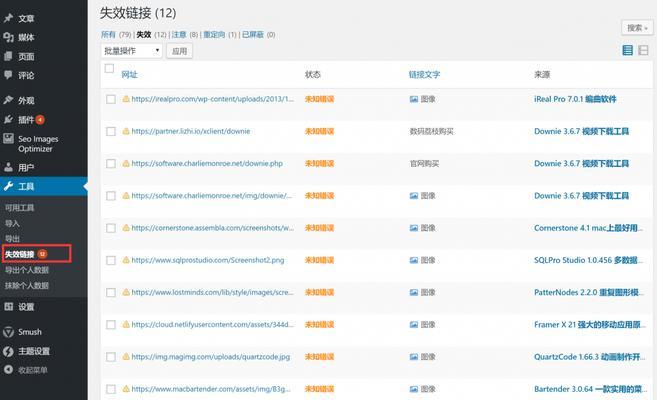
Task: Check the sqlprostudio.com row checkbox
Action: (111, 261)
